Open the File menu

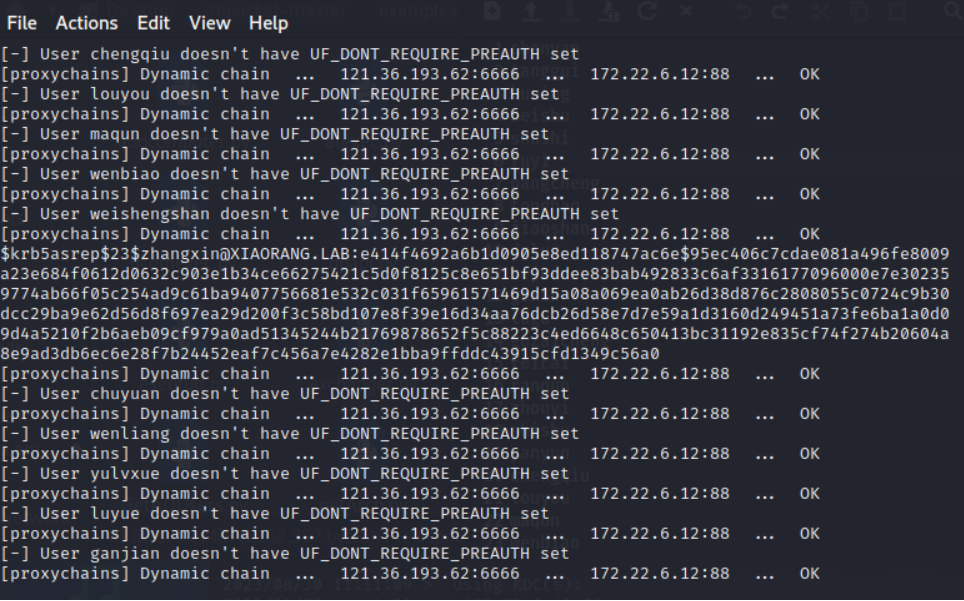22,23
